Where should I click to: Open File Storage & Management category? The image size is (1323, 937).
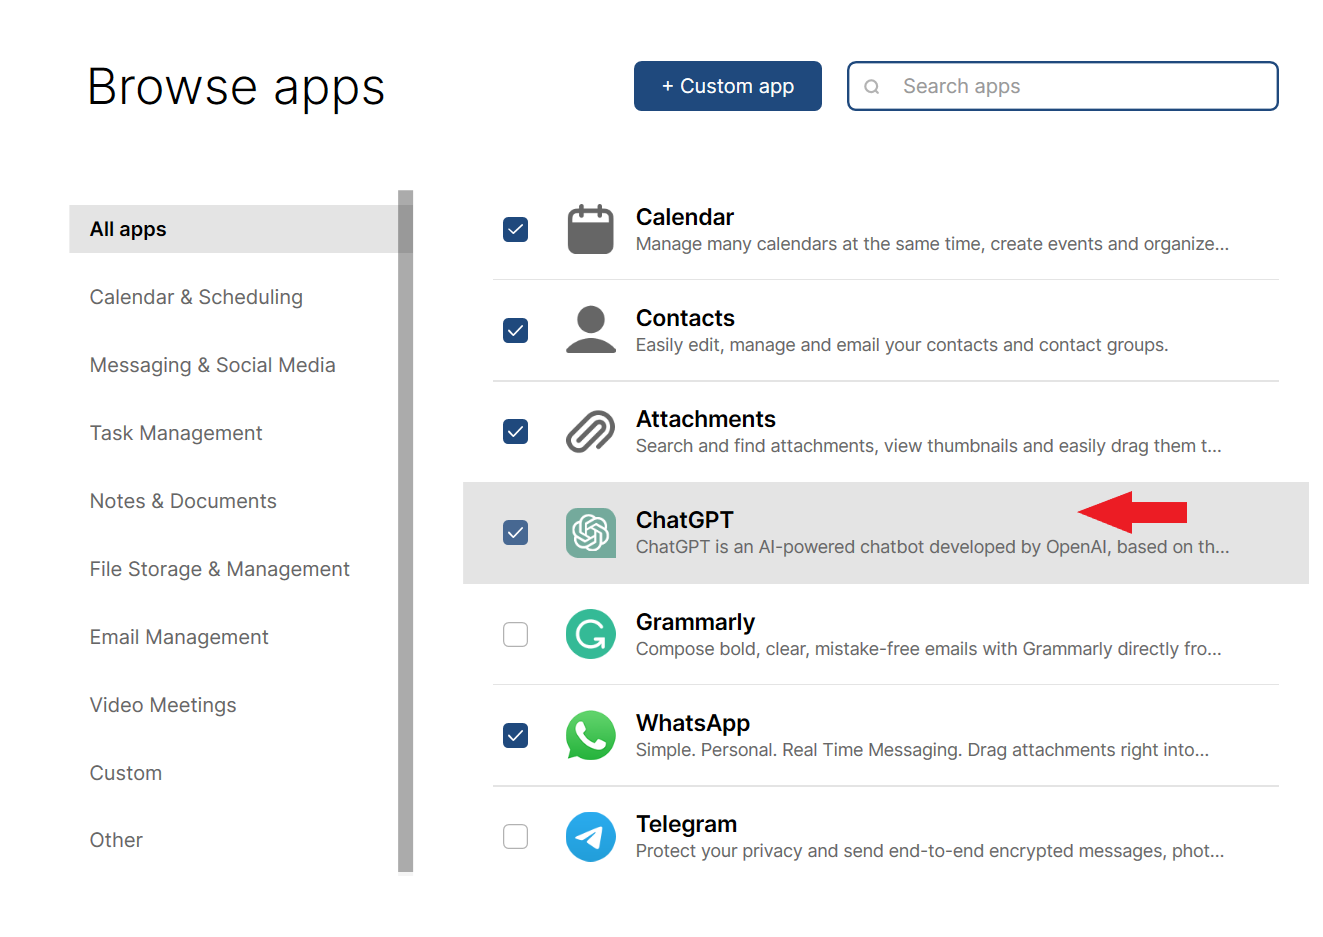(219, 569)
